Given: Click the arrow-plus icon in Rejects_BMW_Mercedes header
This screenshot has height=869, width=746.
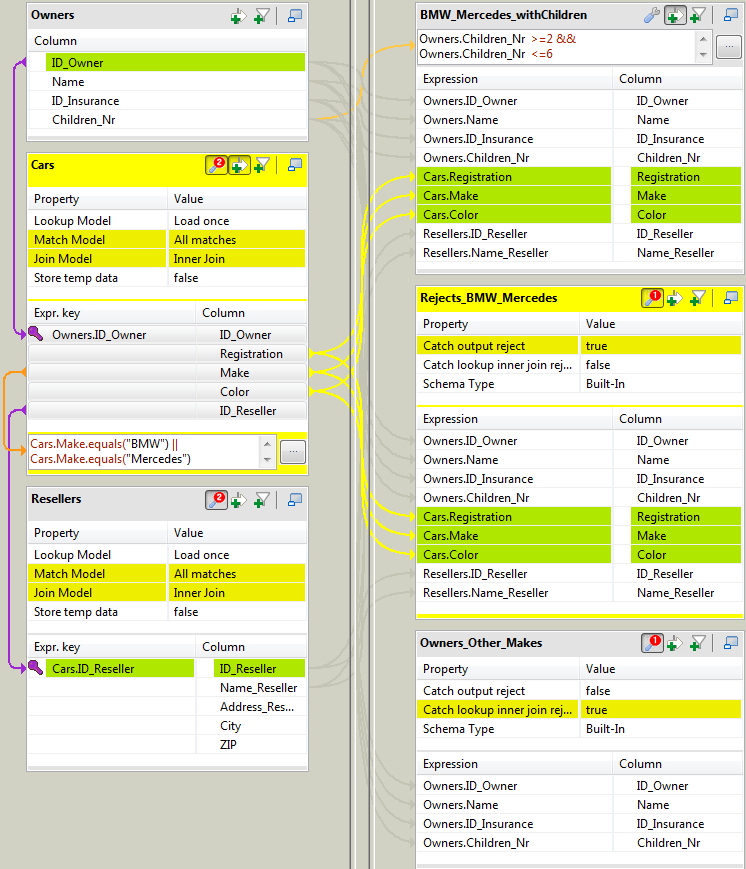Looking at the screenshot, I should pos(675,298).
